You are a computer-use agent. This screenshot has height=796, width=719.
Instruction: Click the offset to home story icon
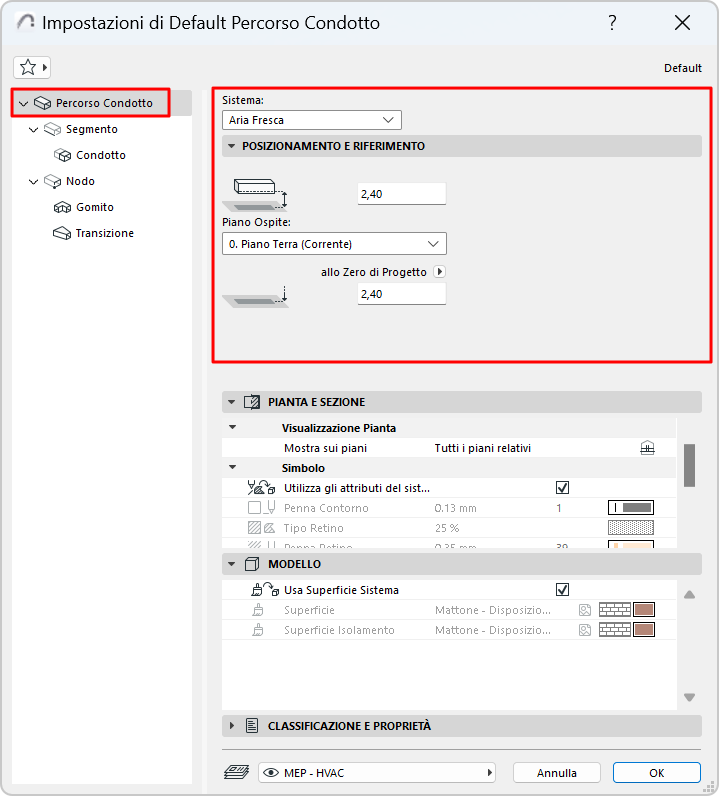[255, 194]
